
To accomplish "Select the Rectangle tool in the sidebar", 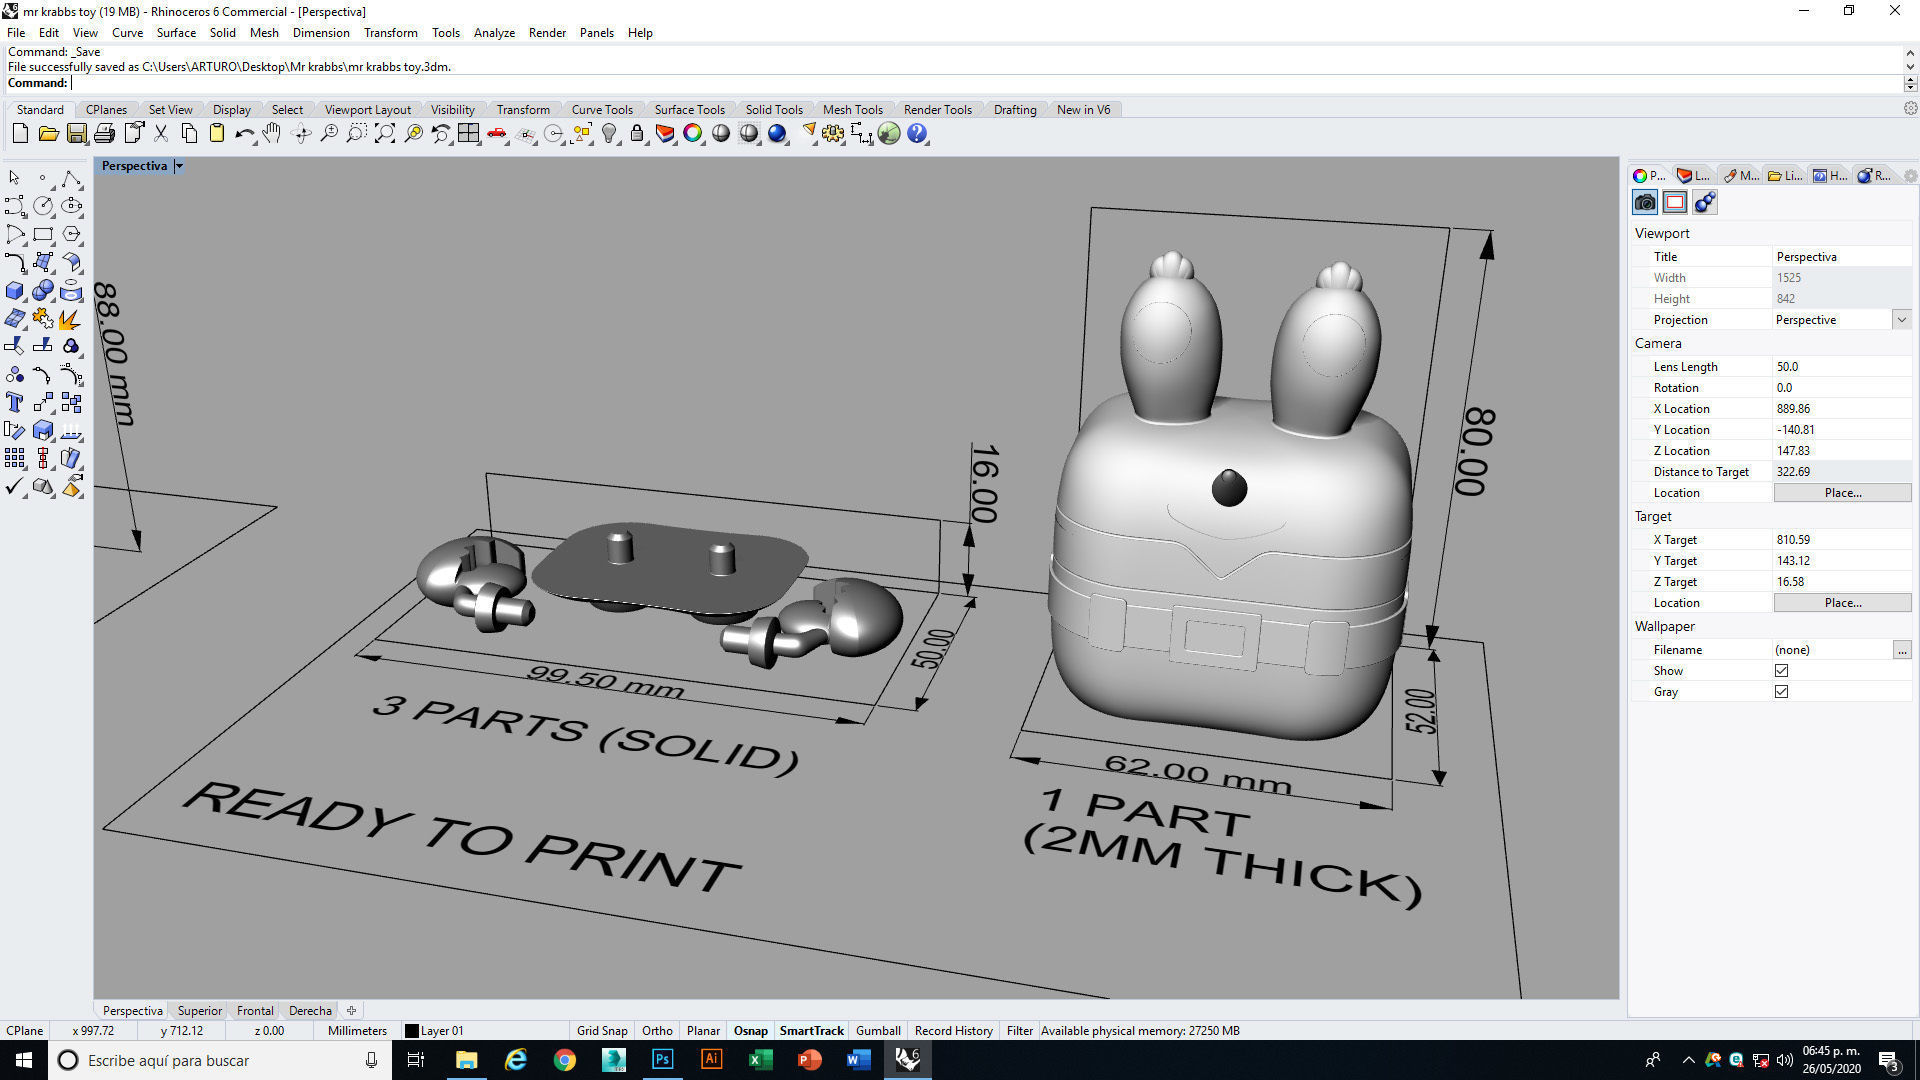I will (x=43, y=234).
